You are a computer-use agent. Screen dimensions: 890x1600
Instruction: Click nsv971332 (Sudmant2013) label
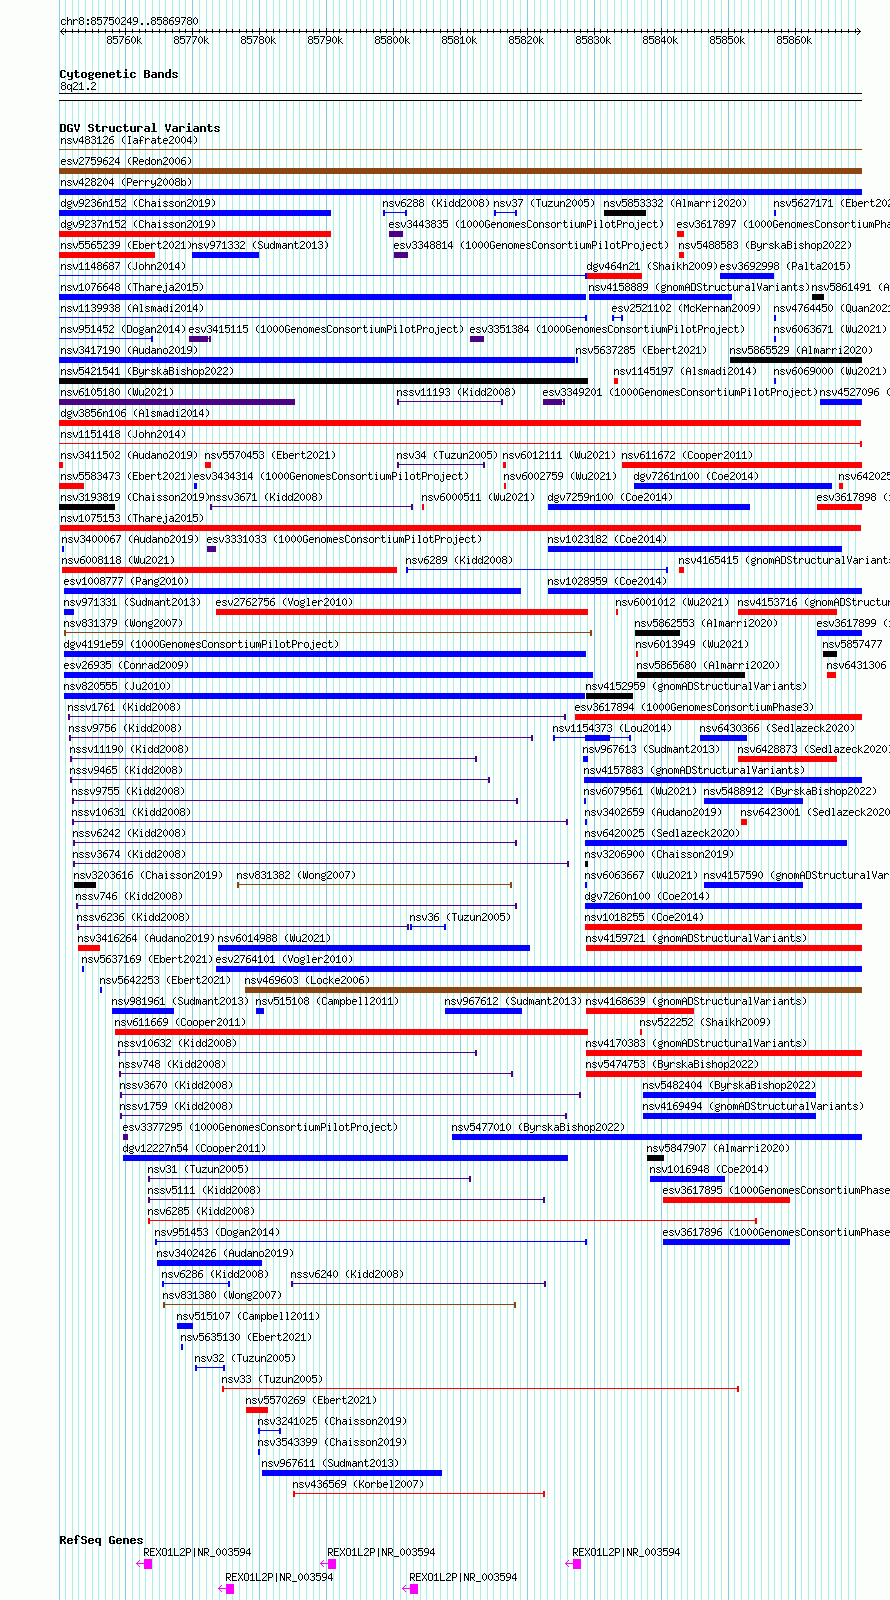tap(259, 246)
